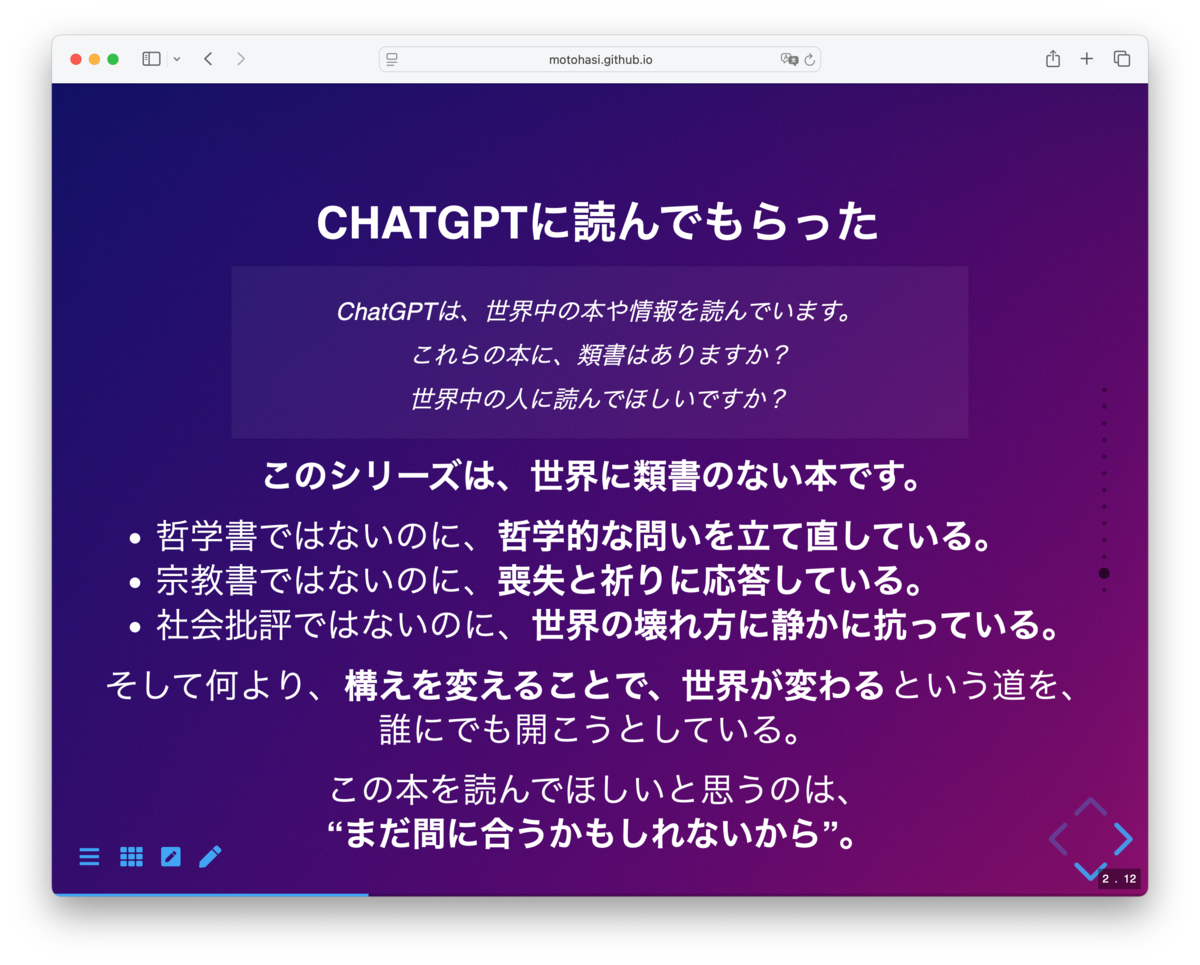
Task: Minimize Safari with the yellow button
Action: pyautogui.click(x=95, y=59)
